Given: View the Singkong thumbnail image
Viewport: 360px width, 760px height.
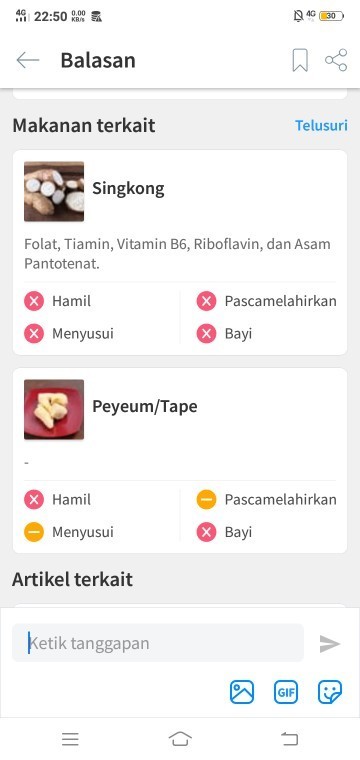Looking at the screenshot, I should coord(54,191).
